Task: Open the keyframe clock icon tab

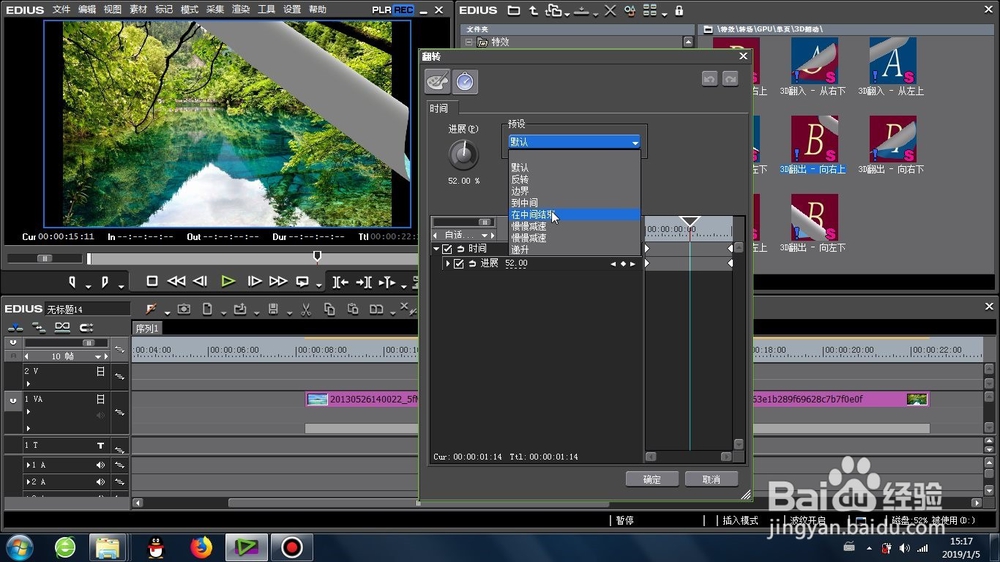Action: click(465, 82)
